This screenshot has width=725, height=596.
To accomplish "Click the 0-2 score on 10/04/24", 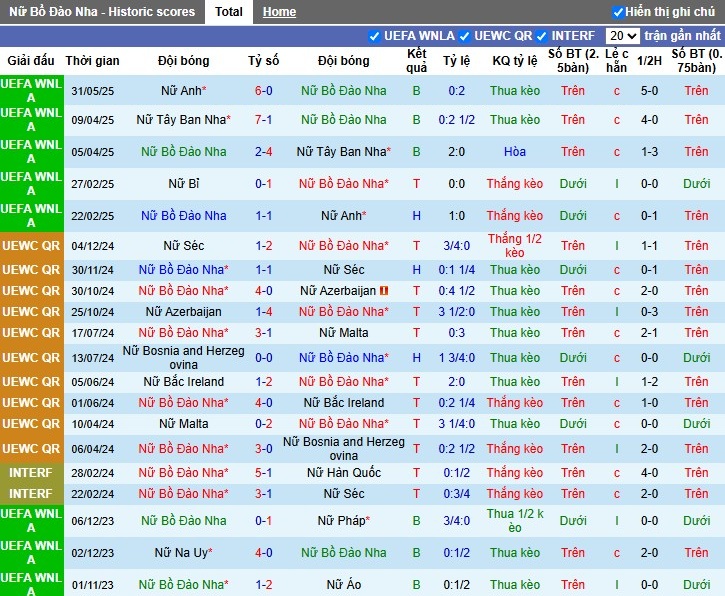I will (x=264, y=424).
